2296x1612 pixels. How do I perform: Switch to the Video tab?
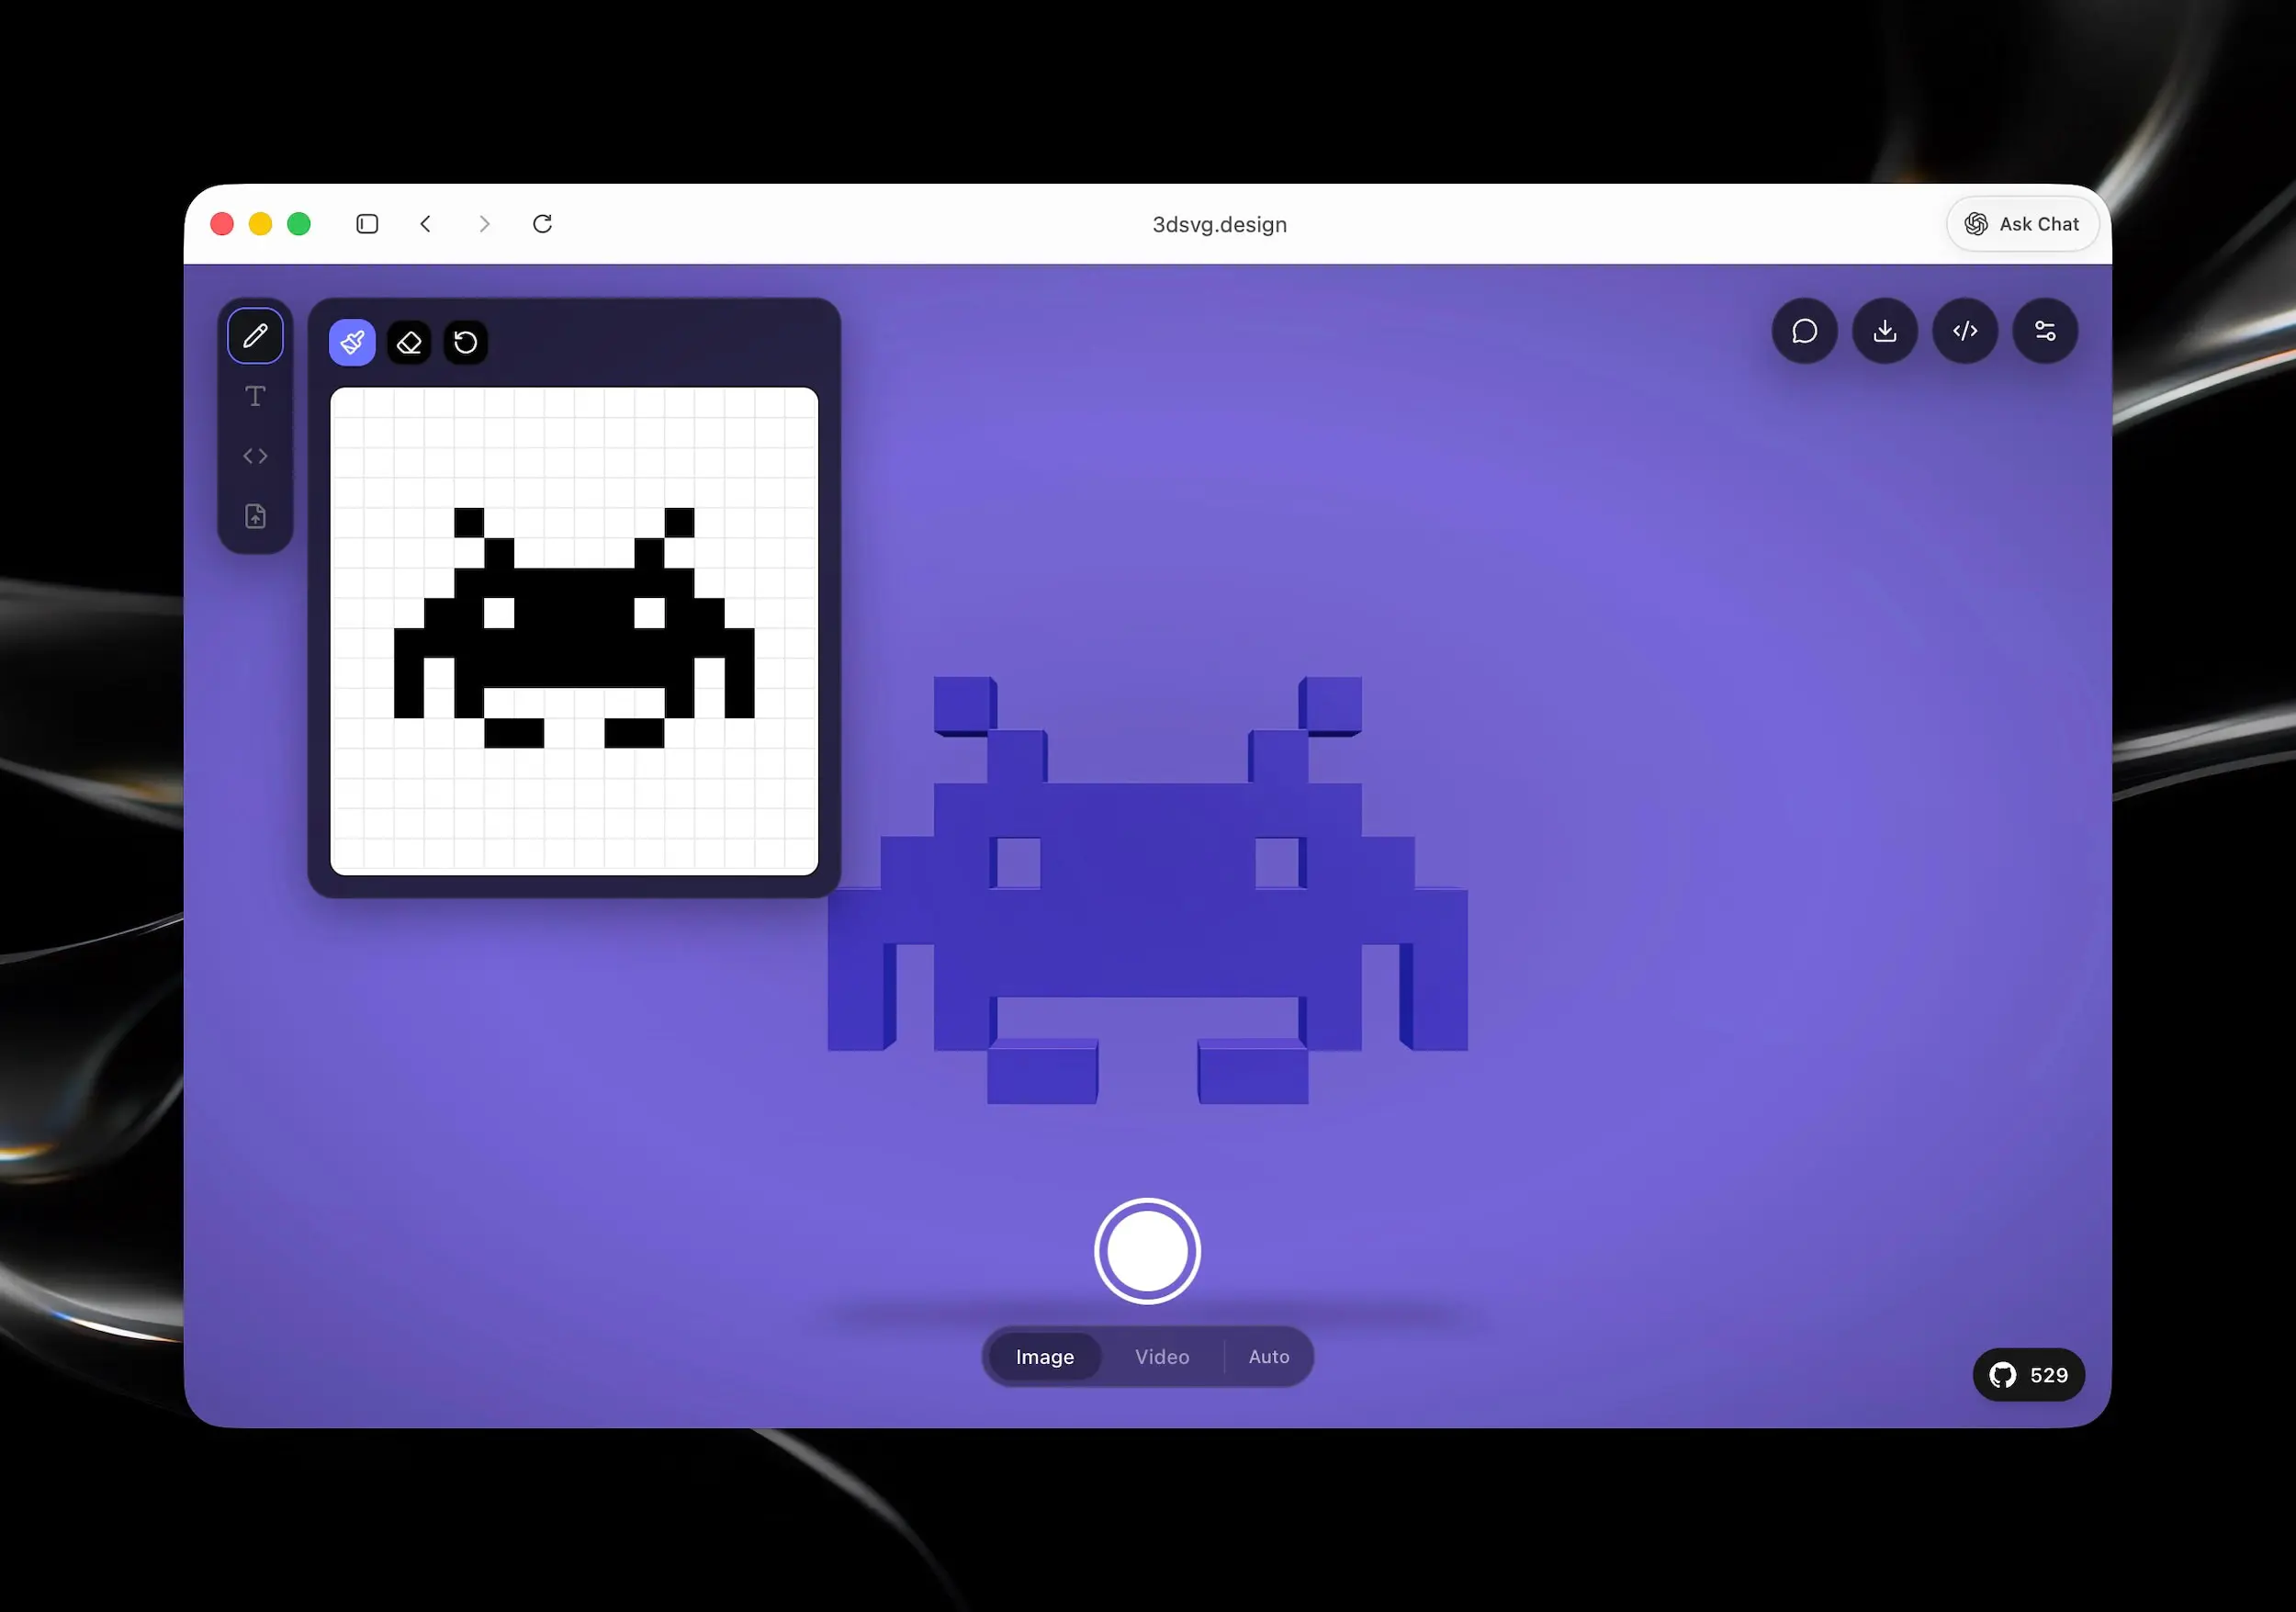(x=1162, y=1357)
